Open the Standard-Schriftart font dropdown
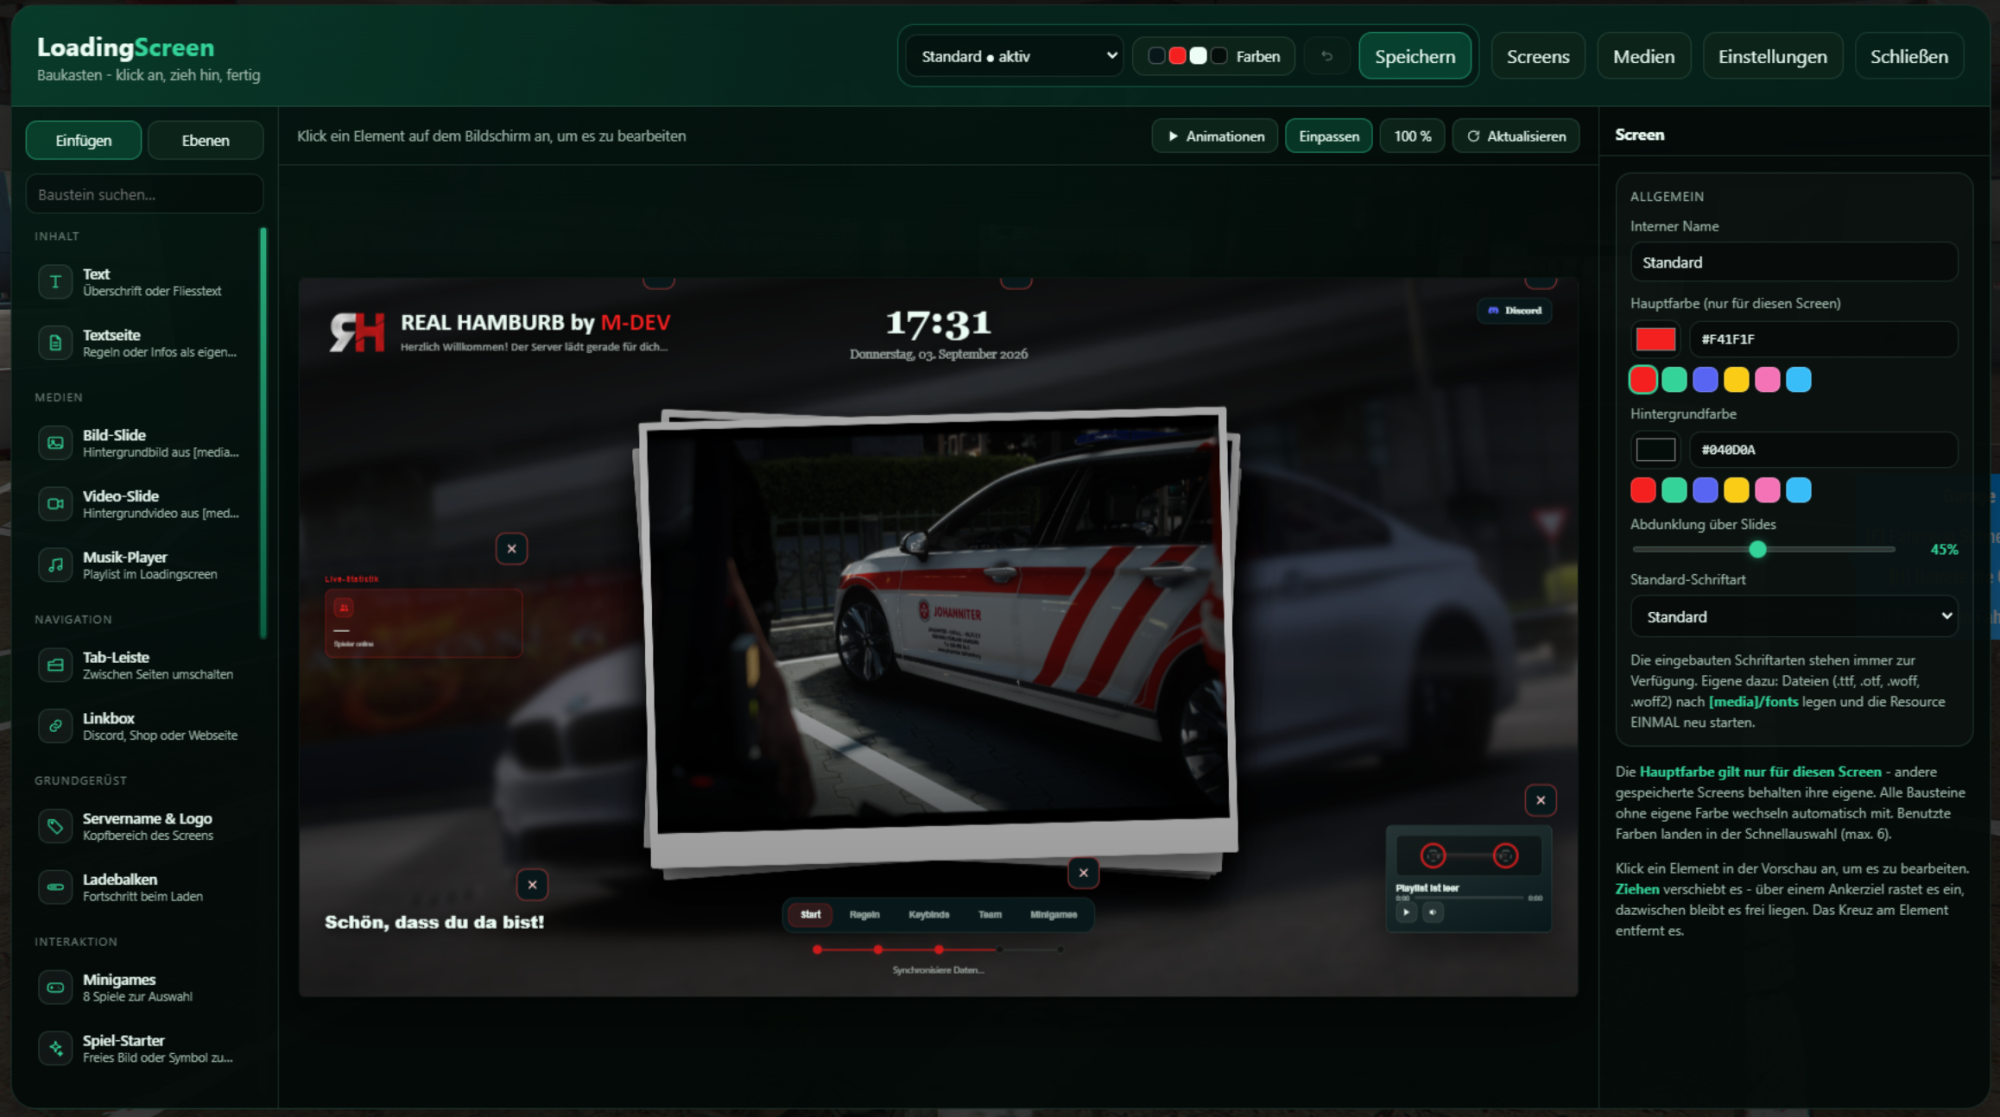Screen dimensions: 2000x1117 point(1794,617)
